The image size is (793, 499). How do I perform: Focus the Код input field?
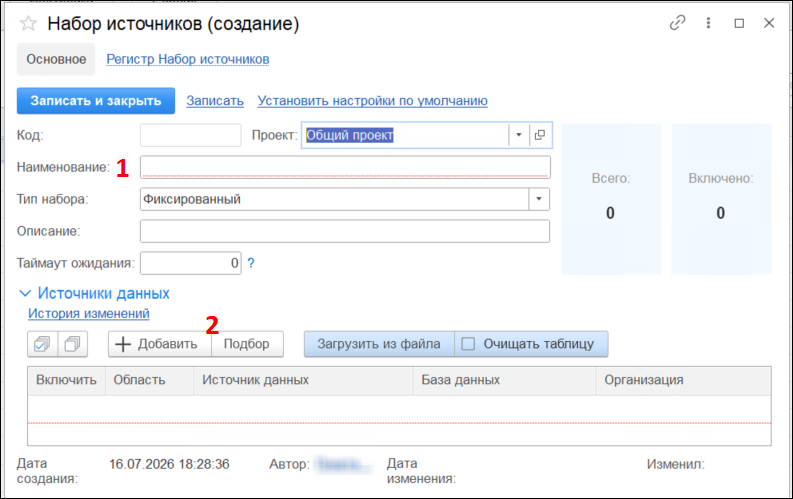click(x=191, y=135)
